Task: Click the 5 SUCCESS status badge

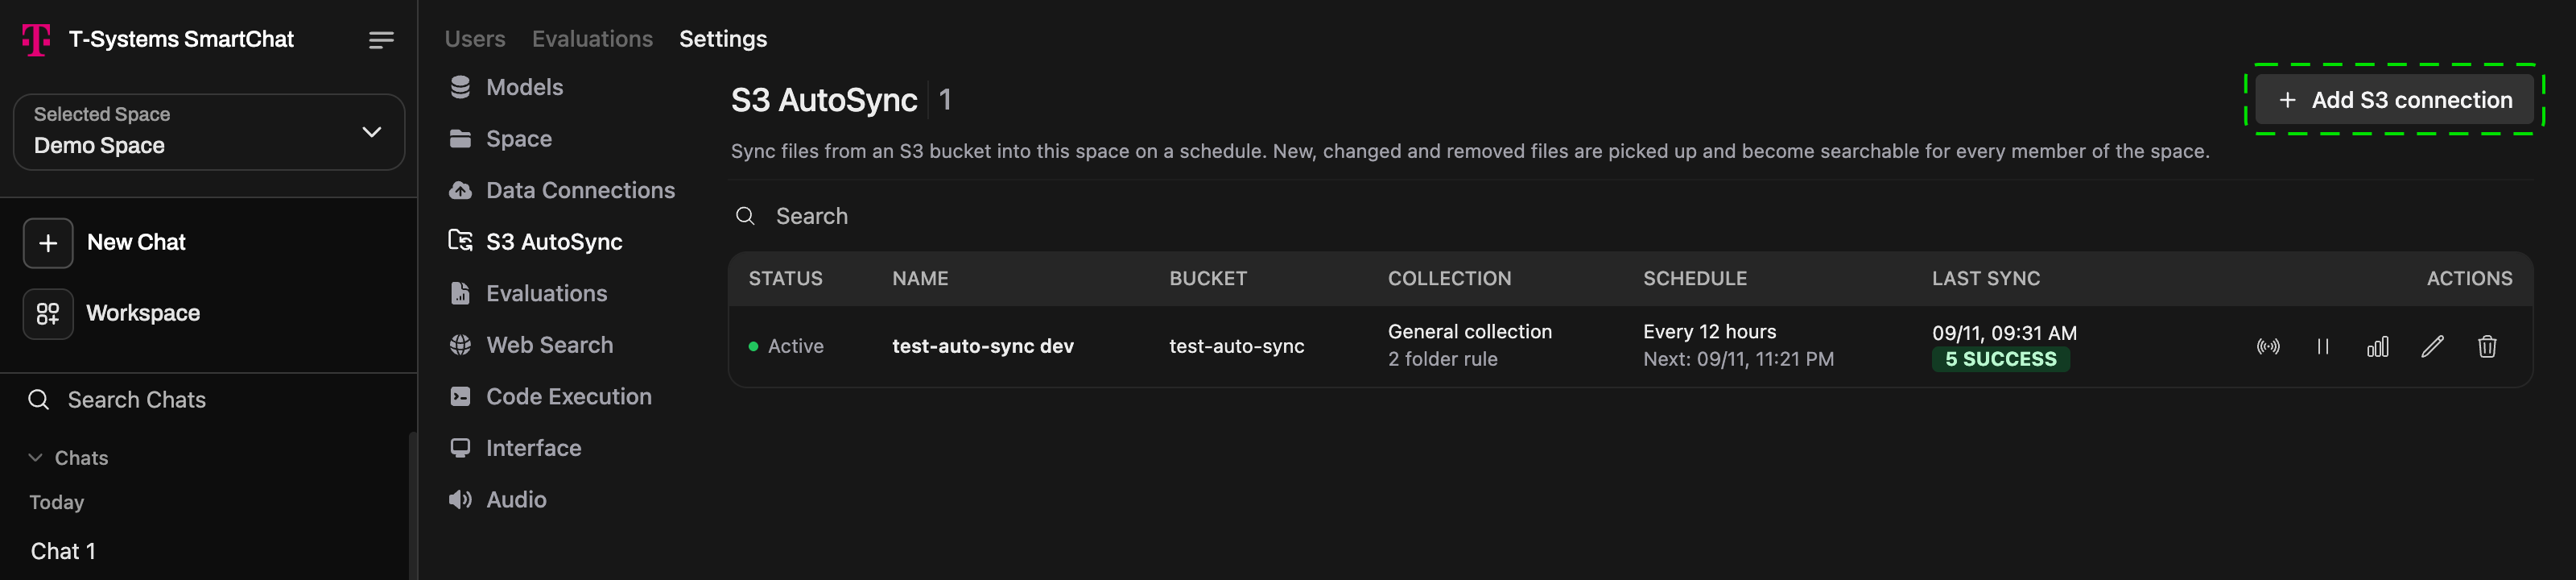Action: (x=2000, y=359)
